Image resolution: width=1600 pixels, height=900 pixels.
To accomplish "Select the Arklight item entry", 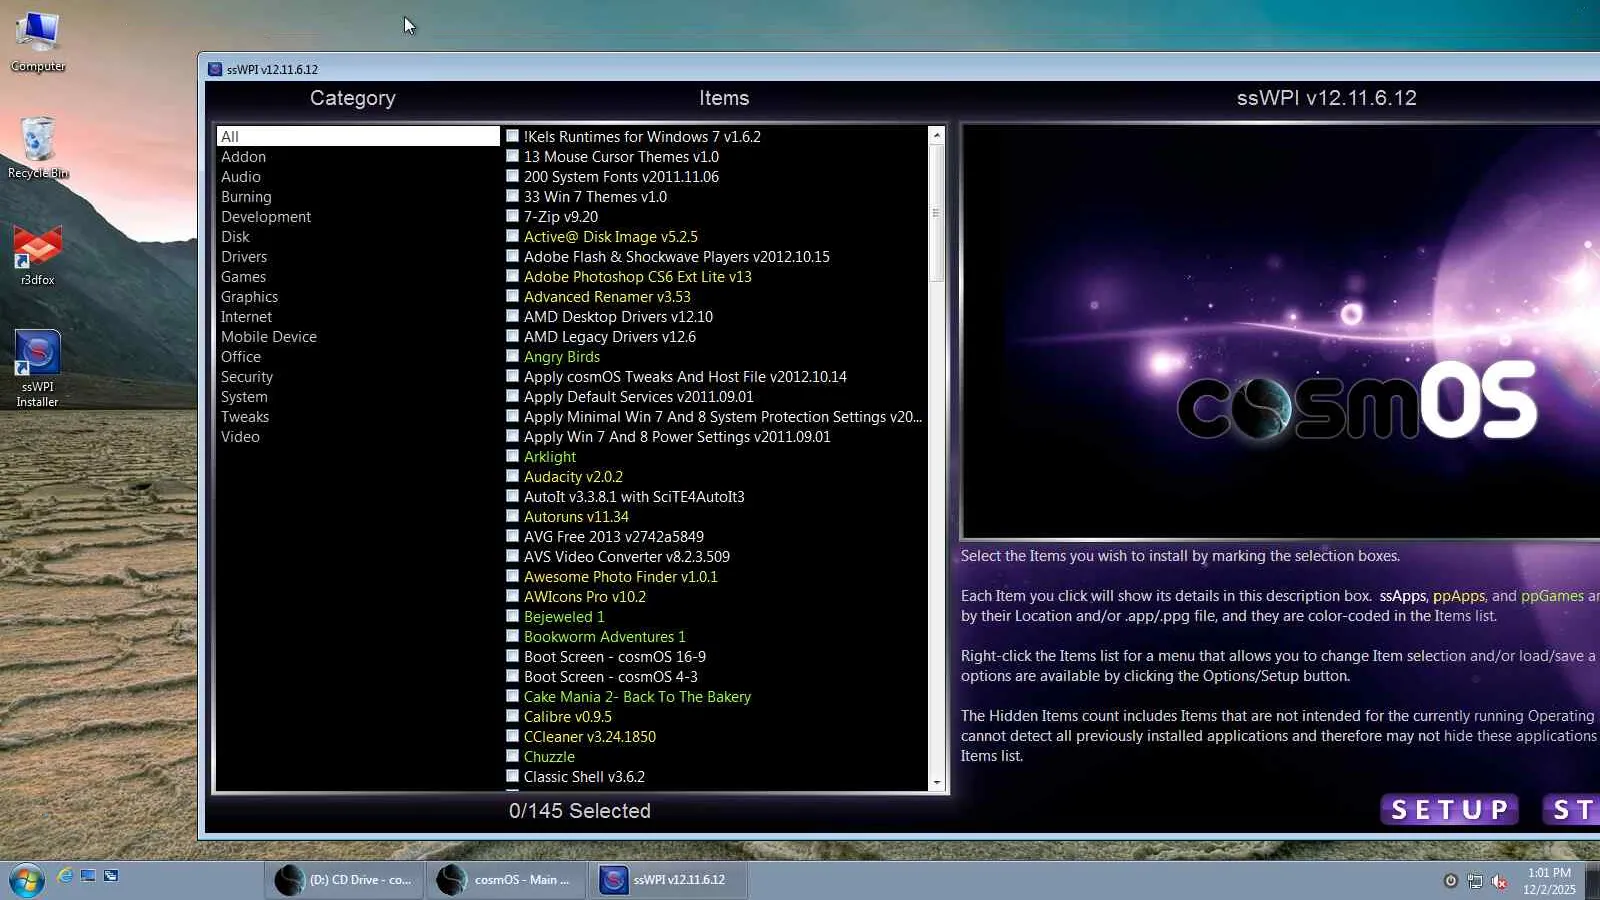I will [x=549, y=456].
